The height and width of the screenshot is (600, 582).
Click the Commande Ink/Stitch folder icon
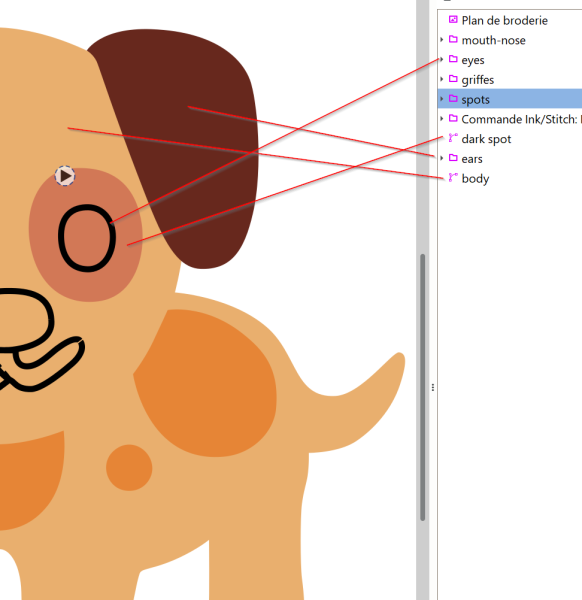click(x=453, y=119)
